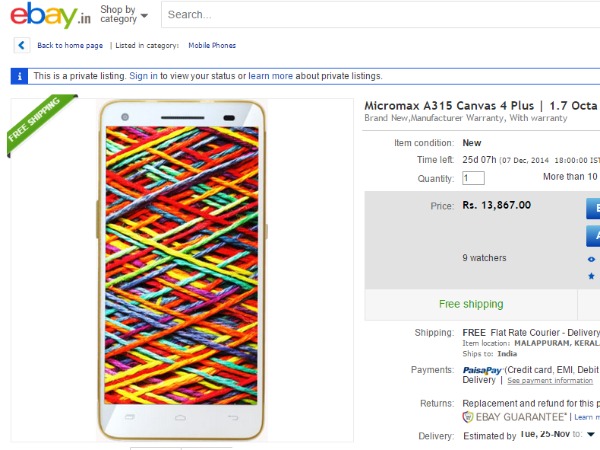Click the blue star icon beside watchers

(x=591, y=275)
